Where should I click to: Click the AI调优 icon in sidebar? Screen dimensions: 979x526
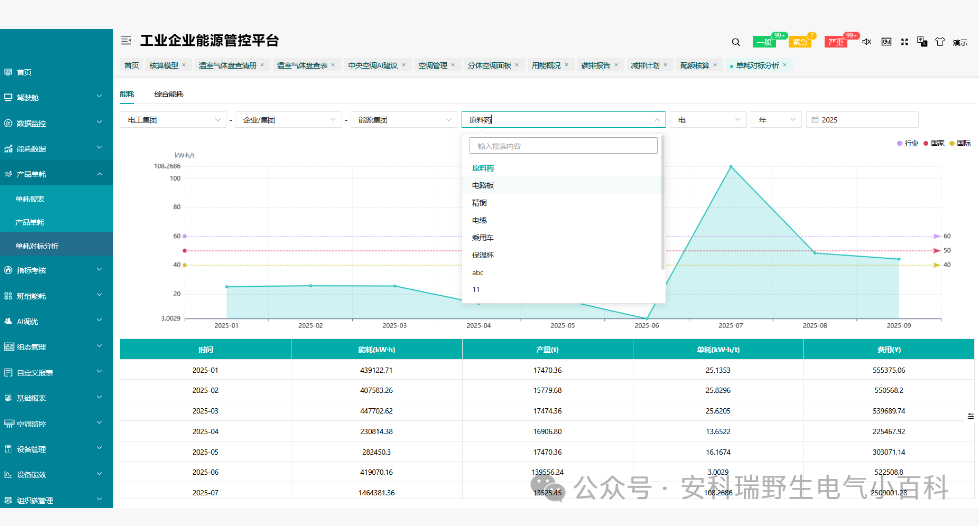(x=8, y=321)
